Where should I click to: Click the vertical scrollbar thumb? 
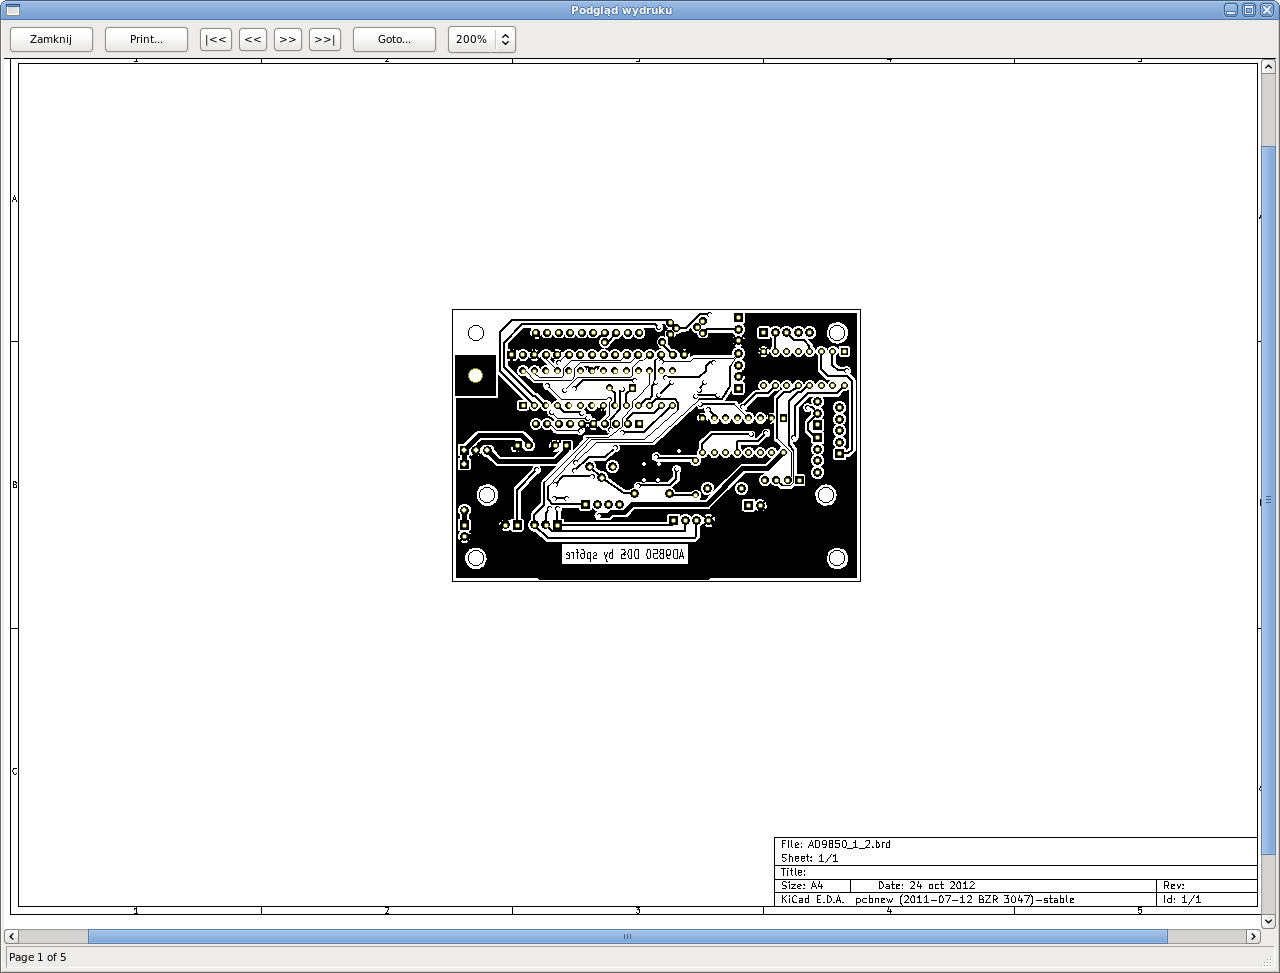pyautogui.click(x=1268, y=500)
